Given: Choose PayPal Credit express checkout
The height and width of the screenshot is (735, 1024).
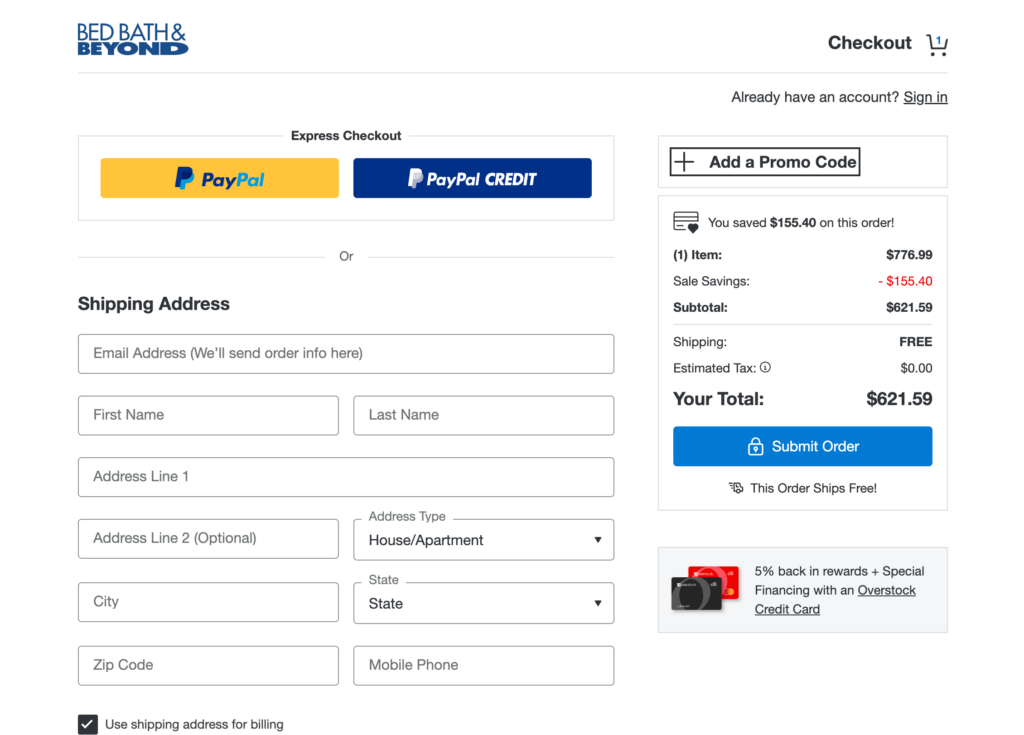Looking at the screenshot, I should pyautogui.click(x=472, y=178).
